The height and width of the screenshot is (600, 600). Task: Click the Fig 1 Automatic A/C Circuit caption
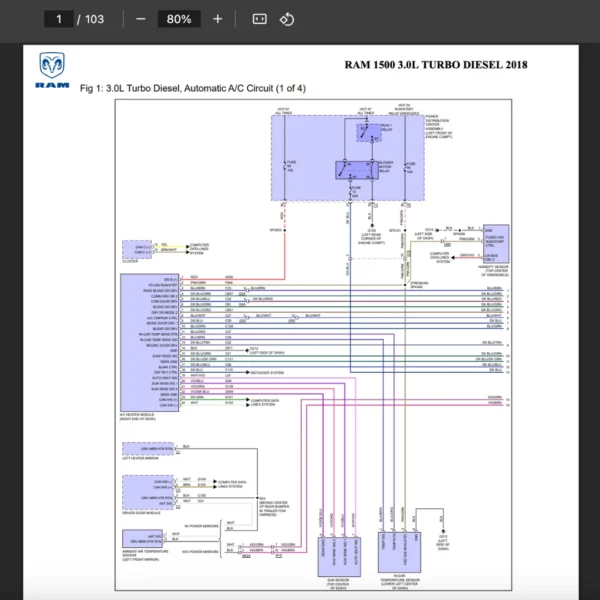192,88
